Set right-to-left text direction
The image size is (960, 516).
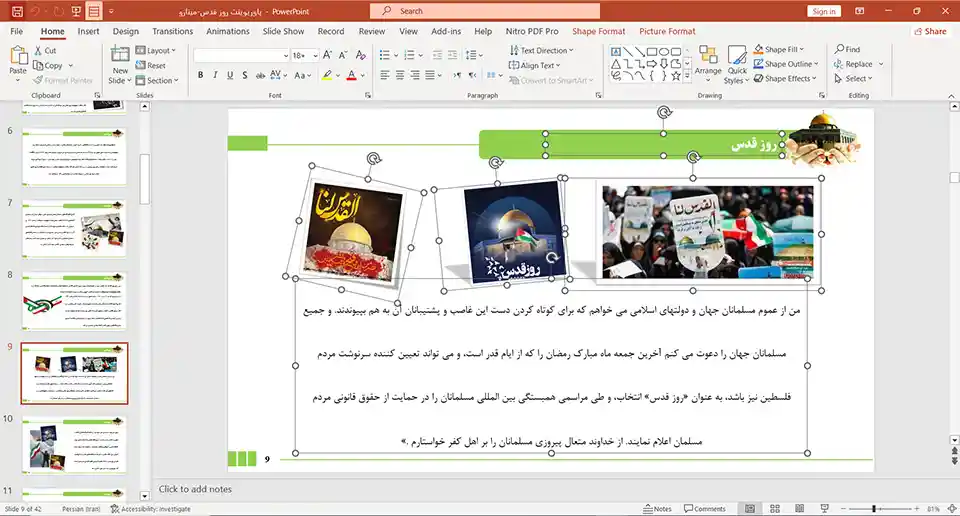pos(471,75)
